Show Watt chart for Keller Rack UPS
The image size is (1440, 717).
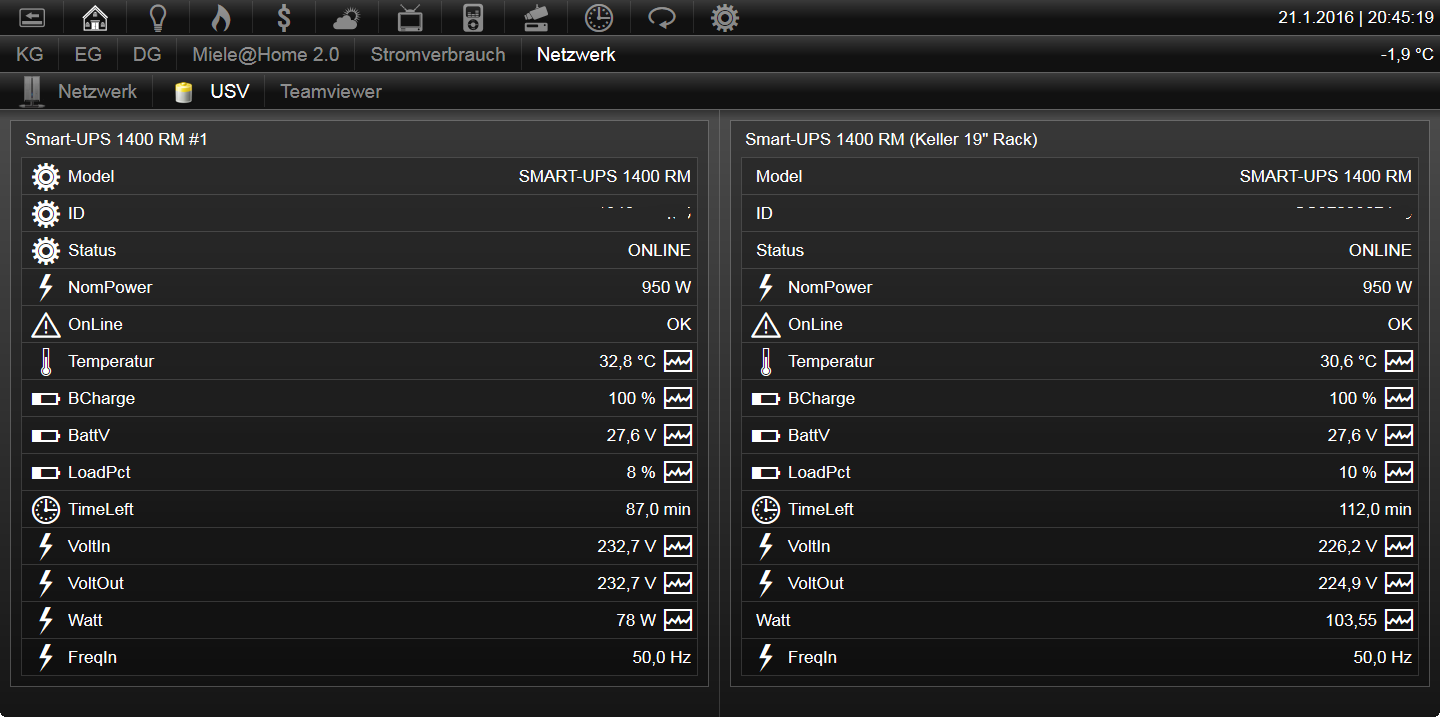(x=1399, y=620)
